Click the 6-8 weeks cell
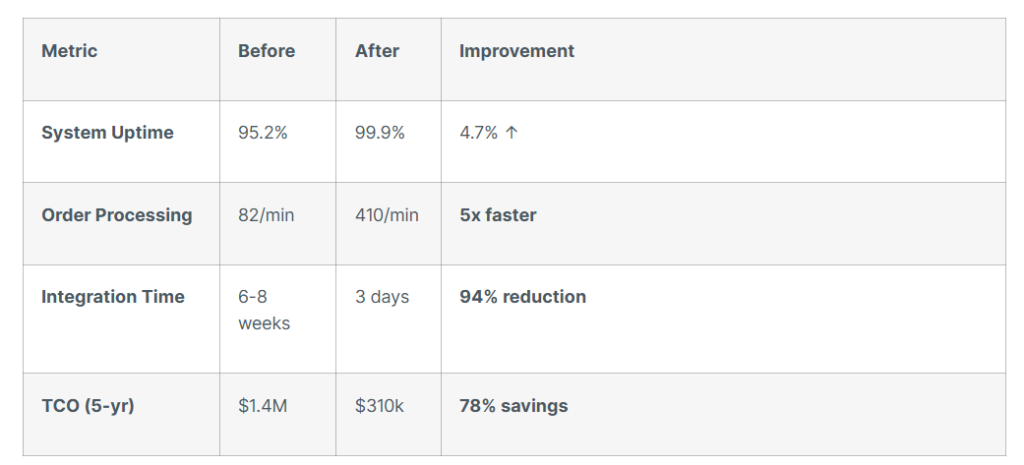This screenshot has height=465, width=1024. click(x=264, y=310)
